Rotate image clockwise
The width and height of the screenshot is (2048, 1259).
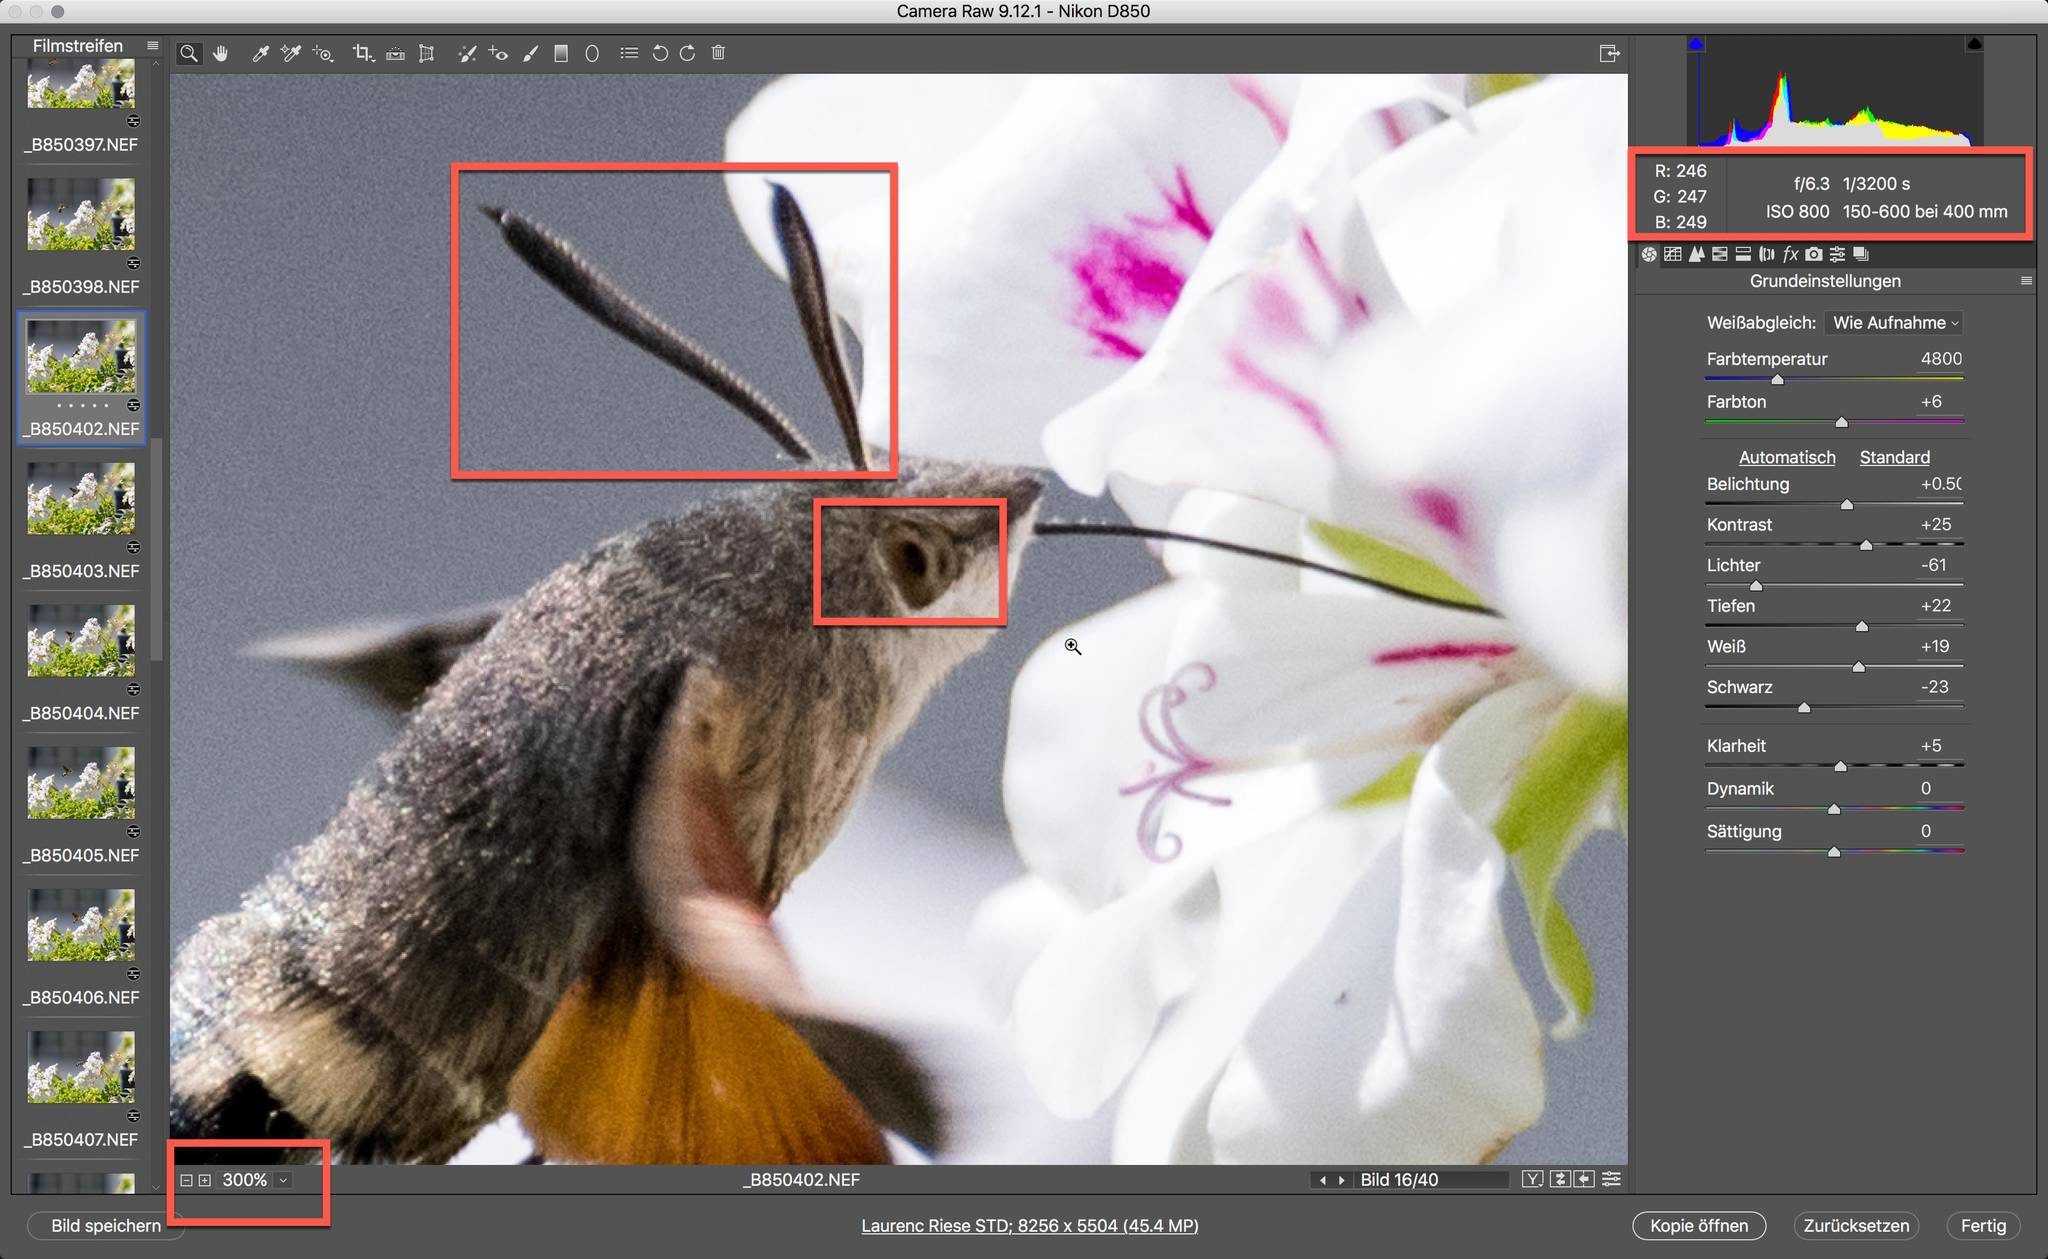click(687, 53)
